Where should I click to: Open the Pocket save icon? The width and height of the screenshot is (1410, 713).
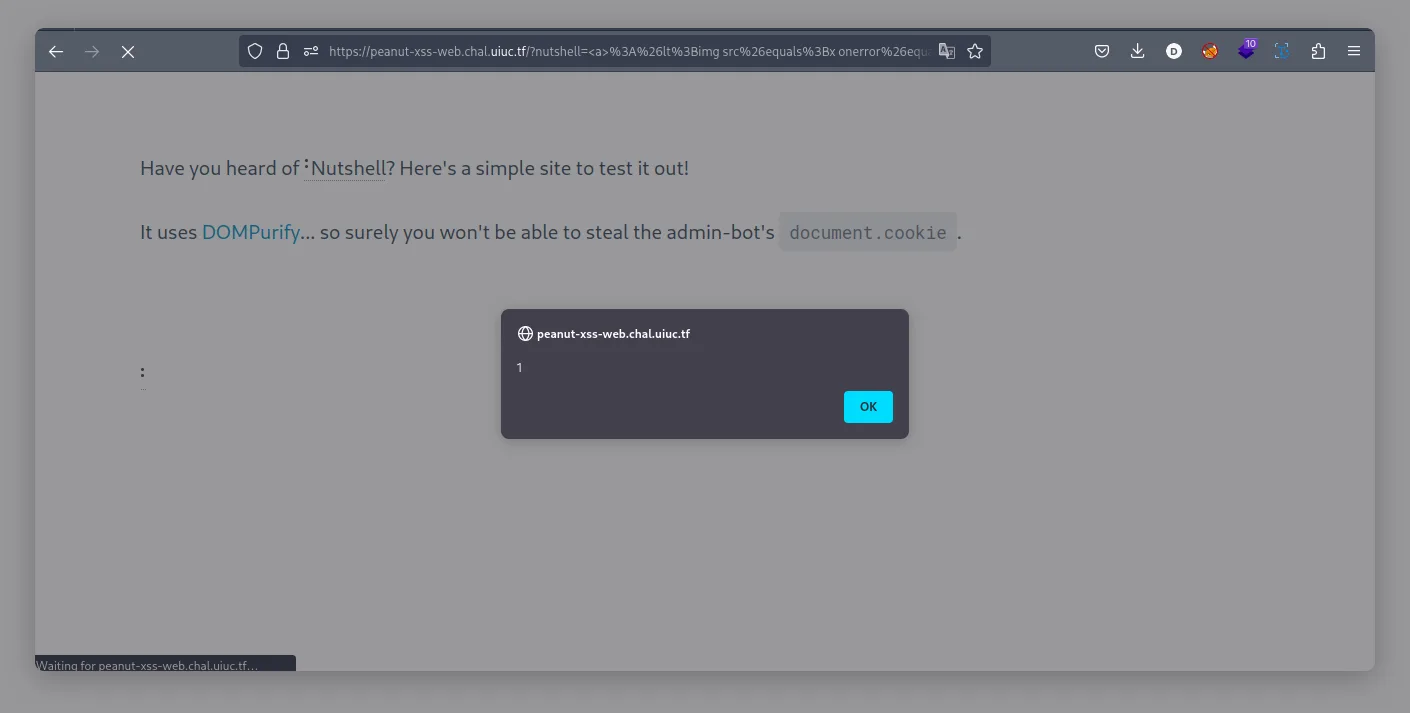(1102, 51)
